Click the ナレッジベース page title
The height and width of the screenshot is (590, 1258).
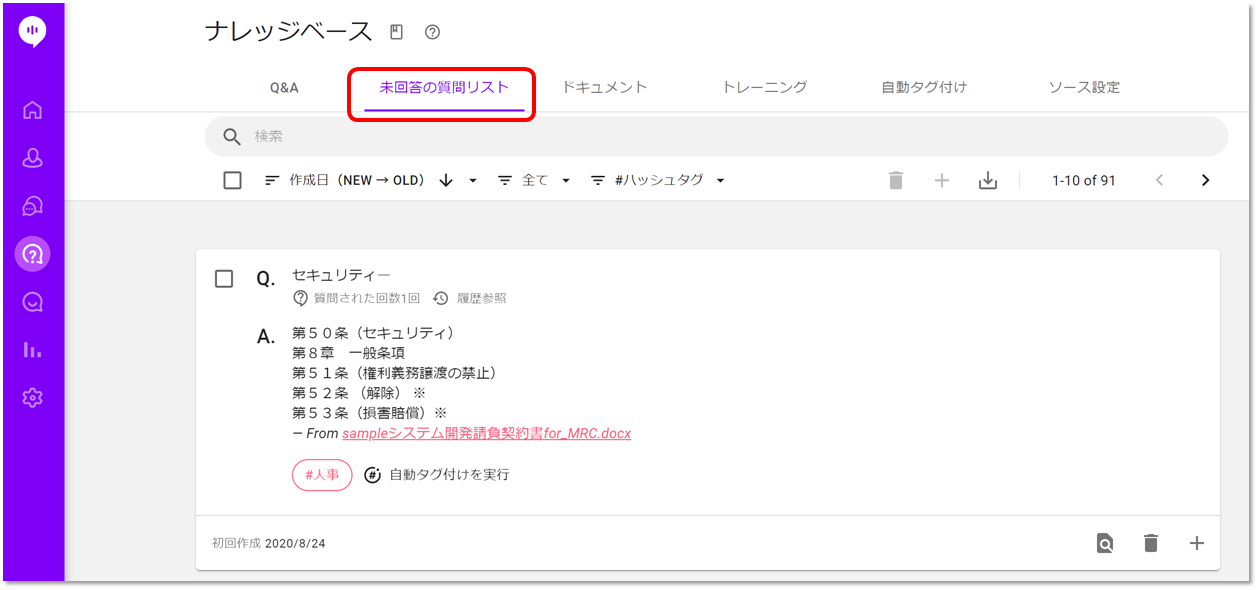289,32
